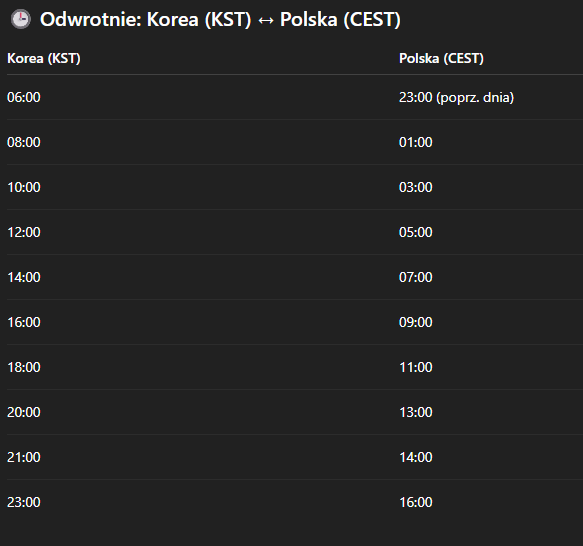The width and height of the screenshot is (583, 546).
Task: Select the Korea (KST) column header
Action: click(x=44, y=58)
